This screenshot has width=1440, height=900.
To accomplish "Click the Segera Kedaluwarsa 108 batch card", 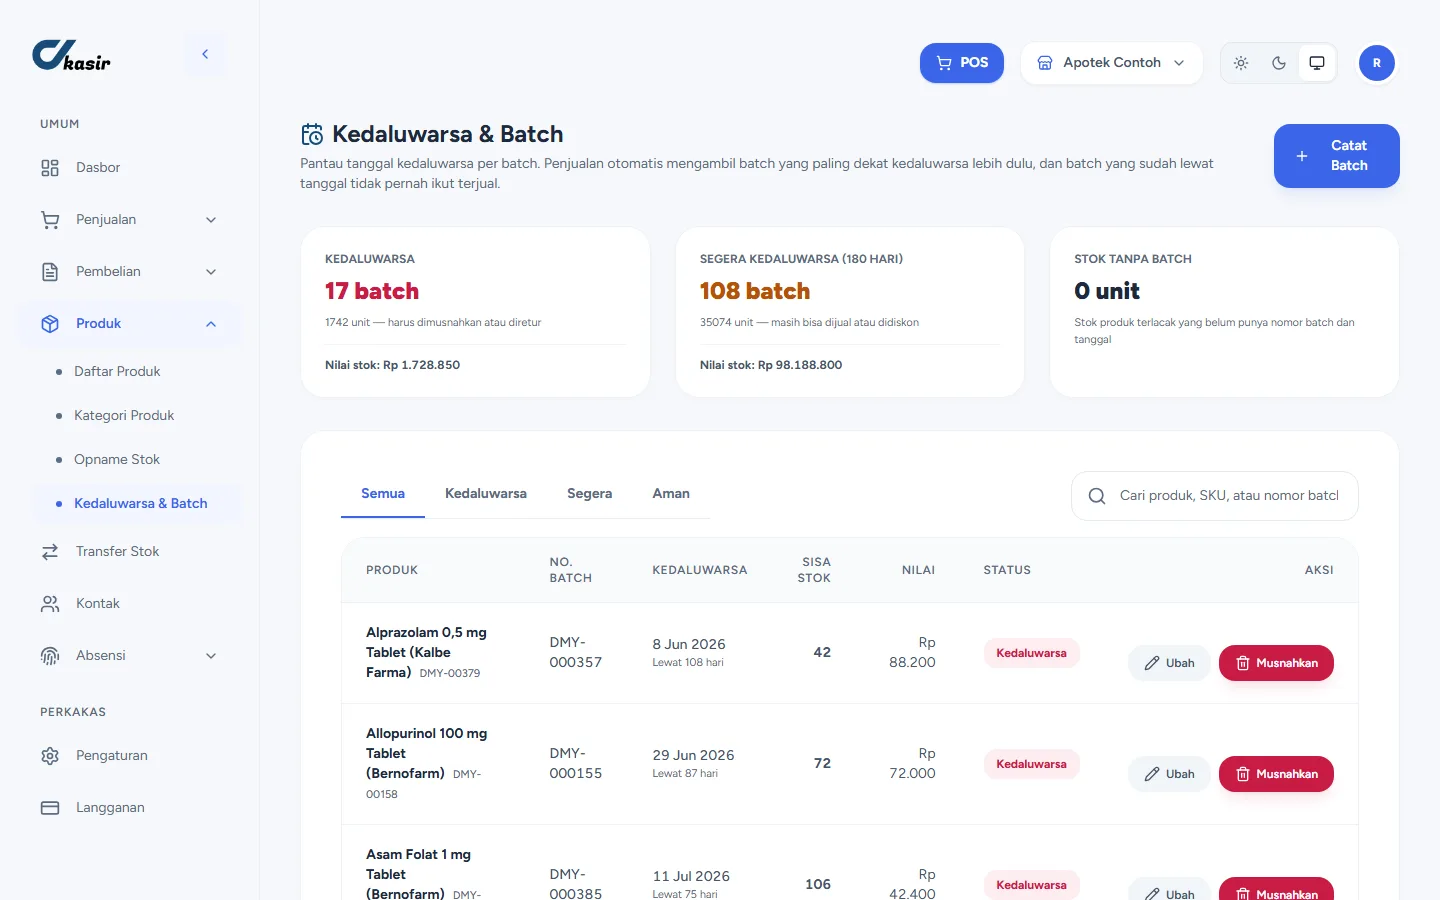I will point(850,312).
